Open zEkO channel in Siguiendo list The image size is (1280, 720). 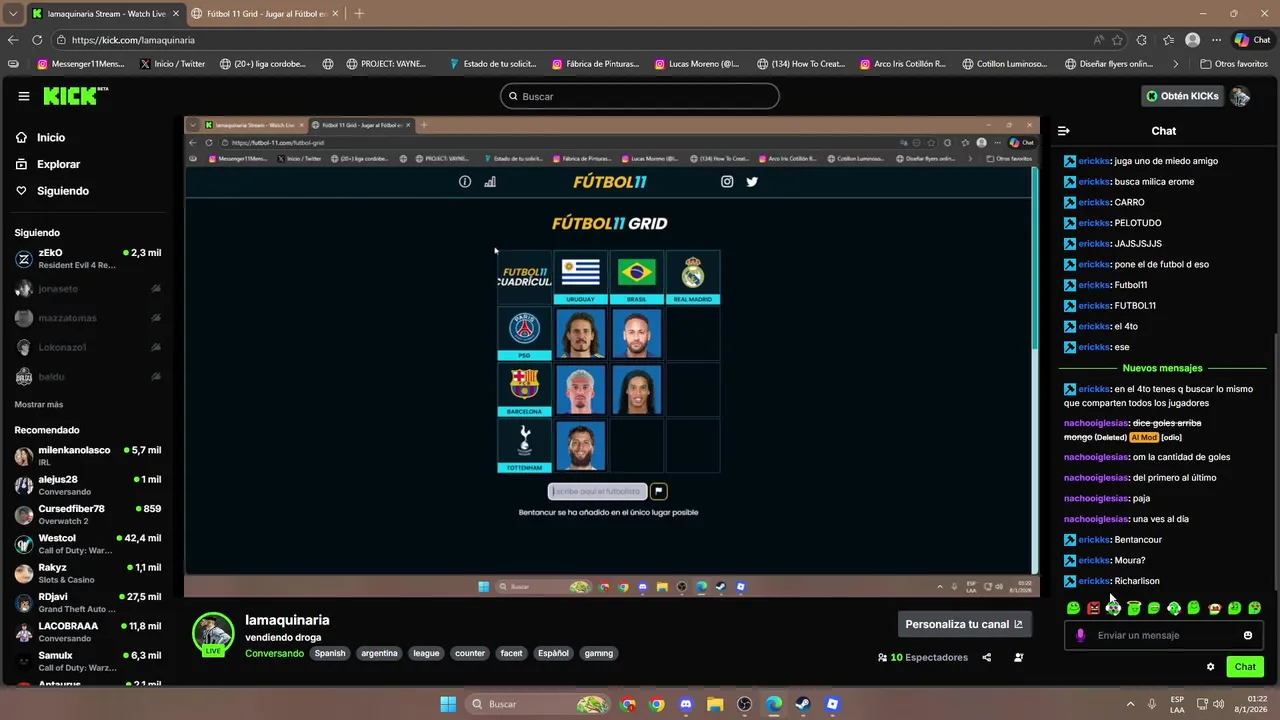[88, 259]
